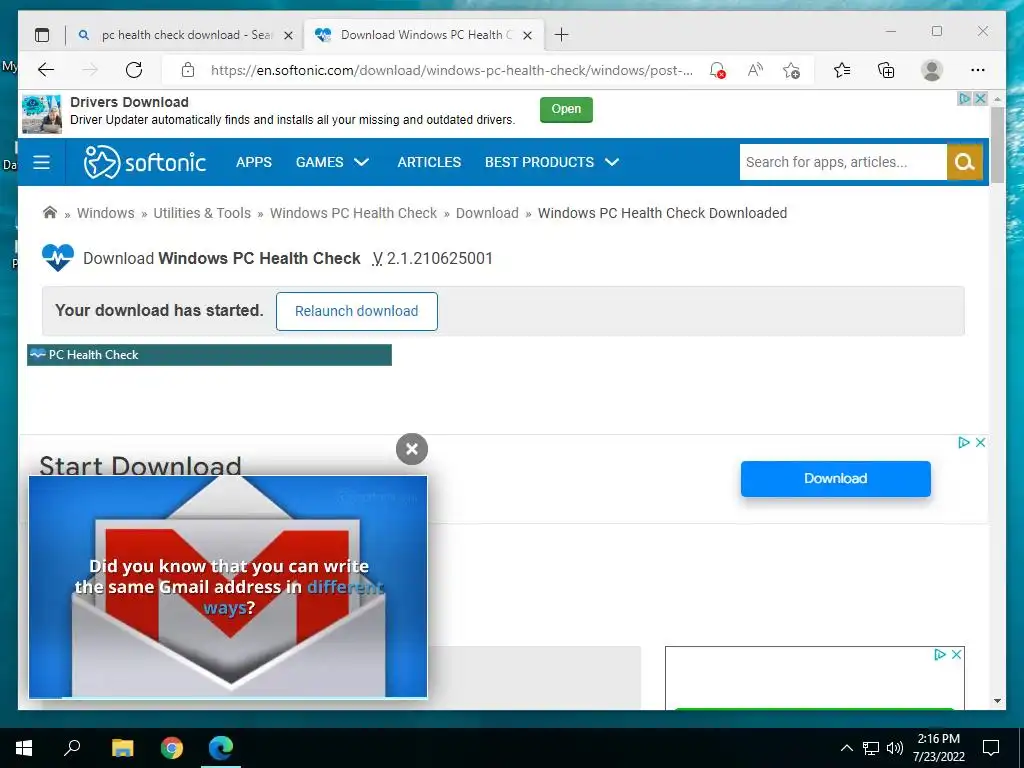Click the home breadcrumb icon
1024x768 pixels.
point(50,212)
